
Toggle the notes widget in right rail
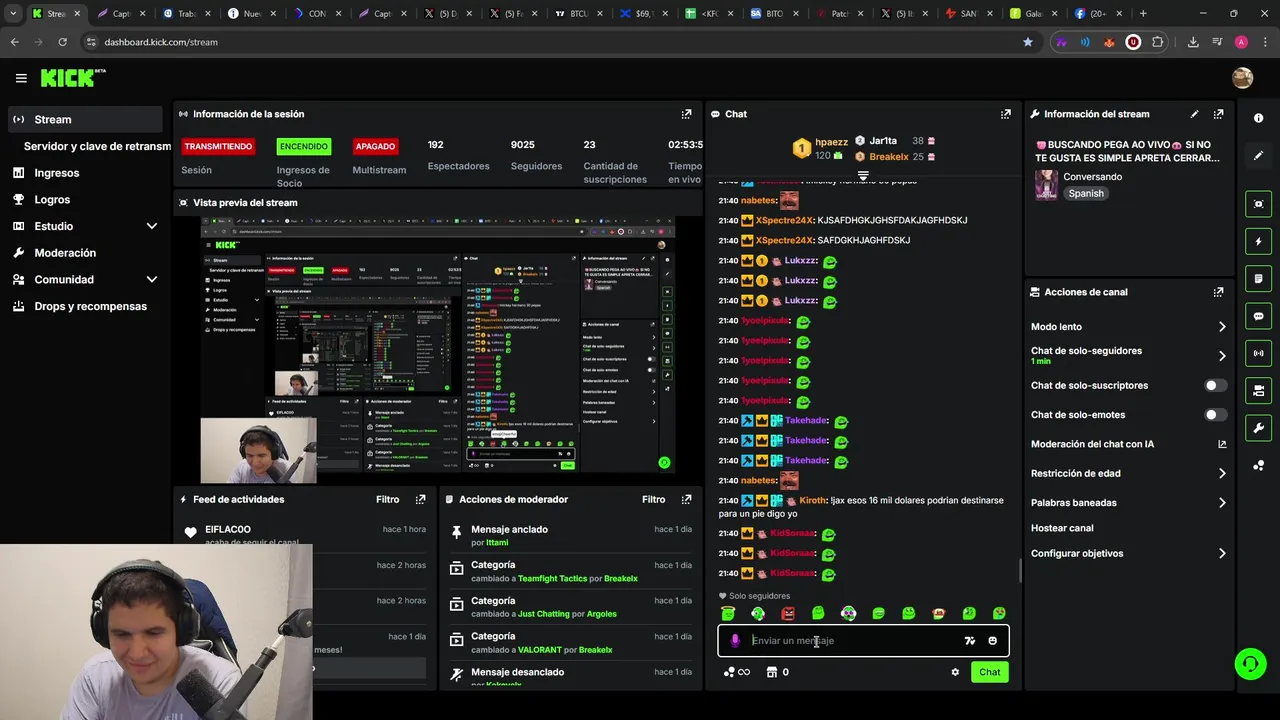pos(1258,278)
